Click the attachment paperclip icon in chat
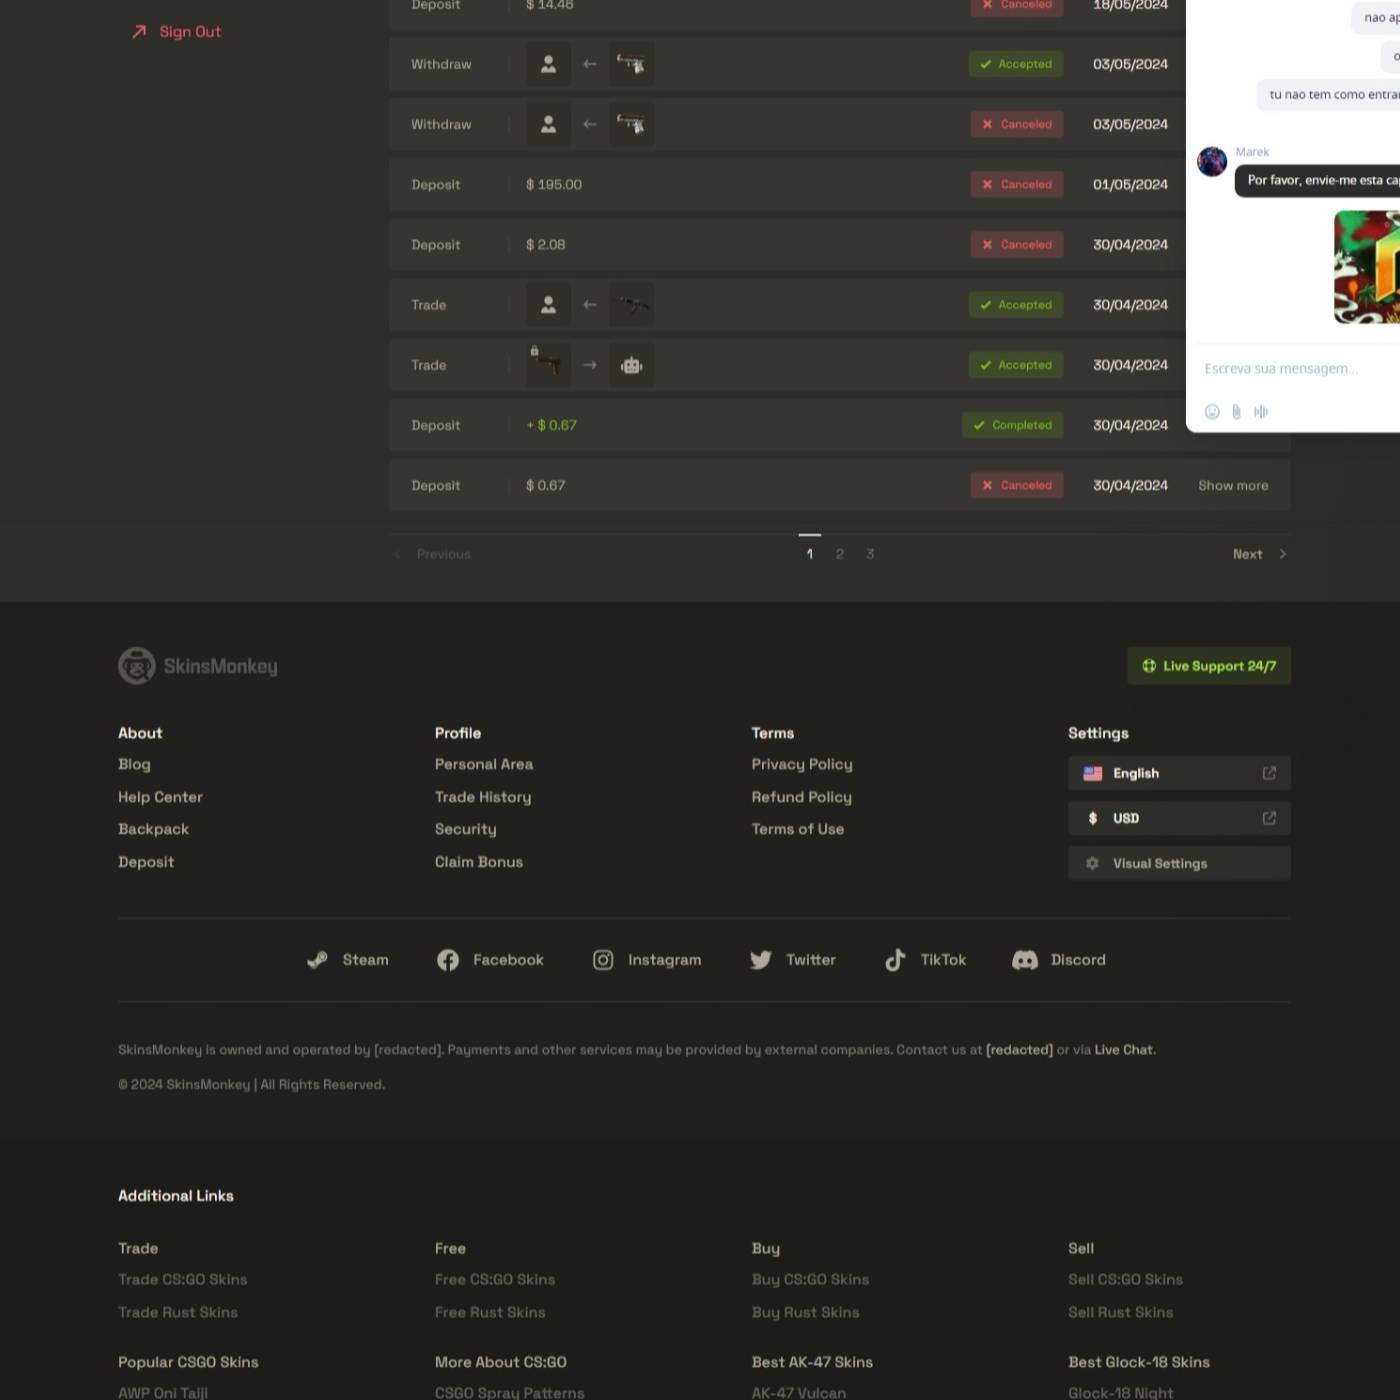Image resolution: width=1400 pixels, height=1400 pixels. pos(1236,412)
